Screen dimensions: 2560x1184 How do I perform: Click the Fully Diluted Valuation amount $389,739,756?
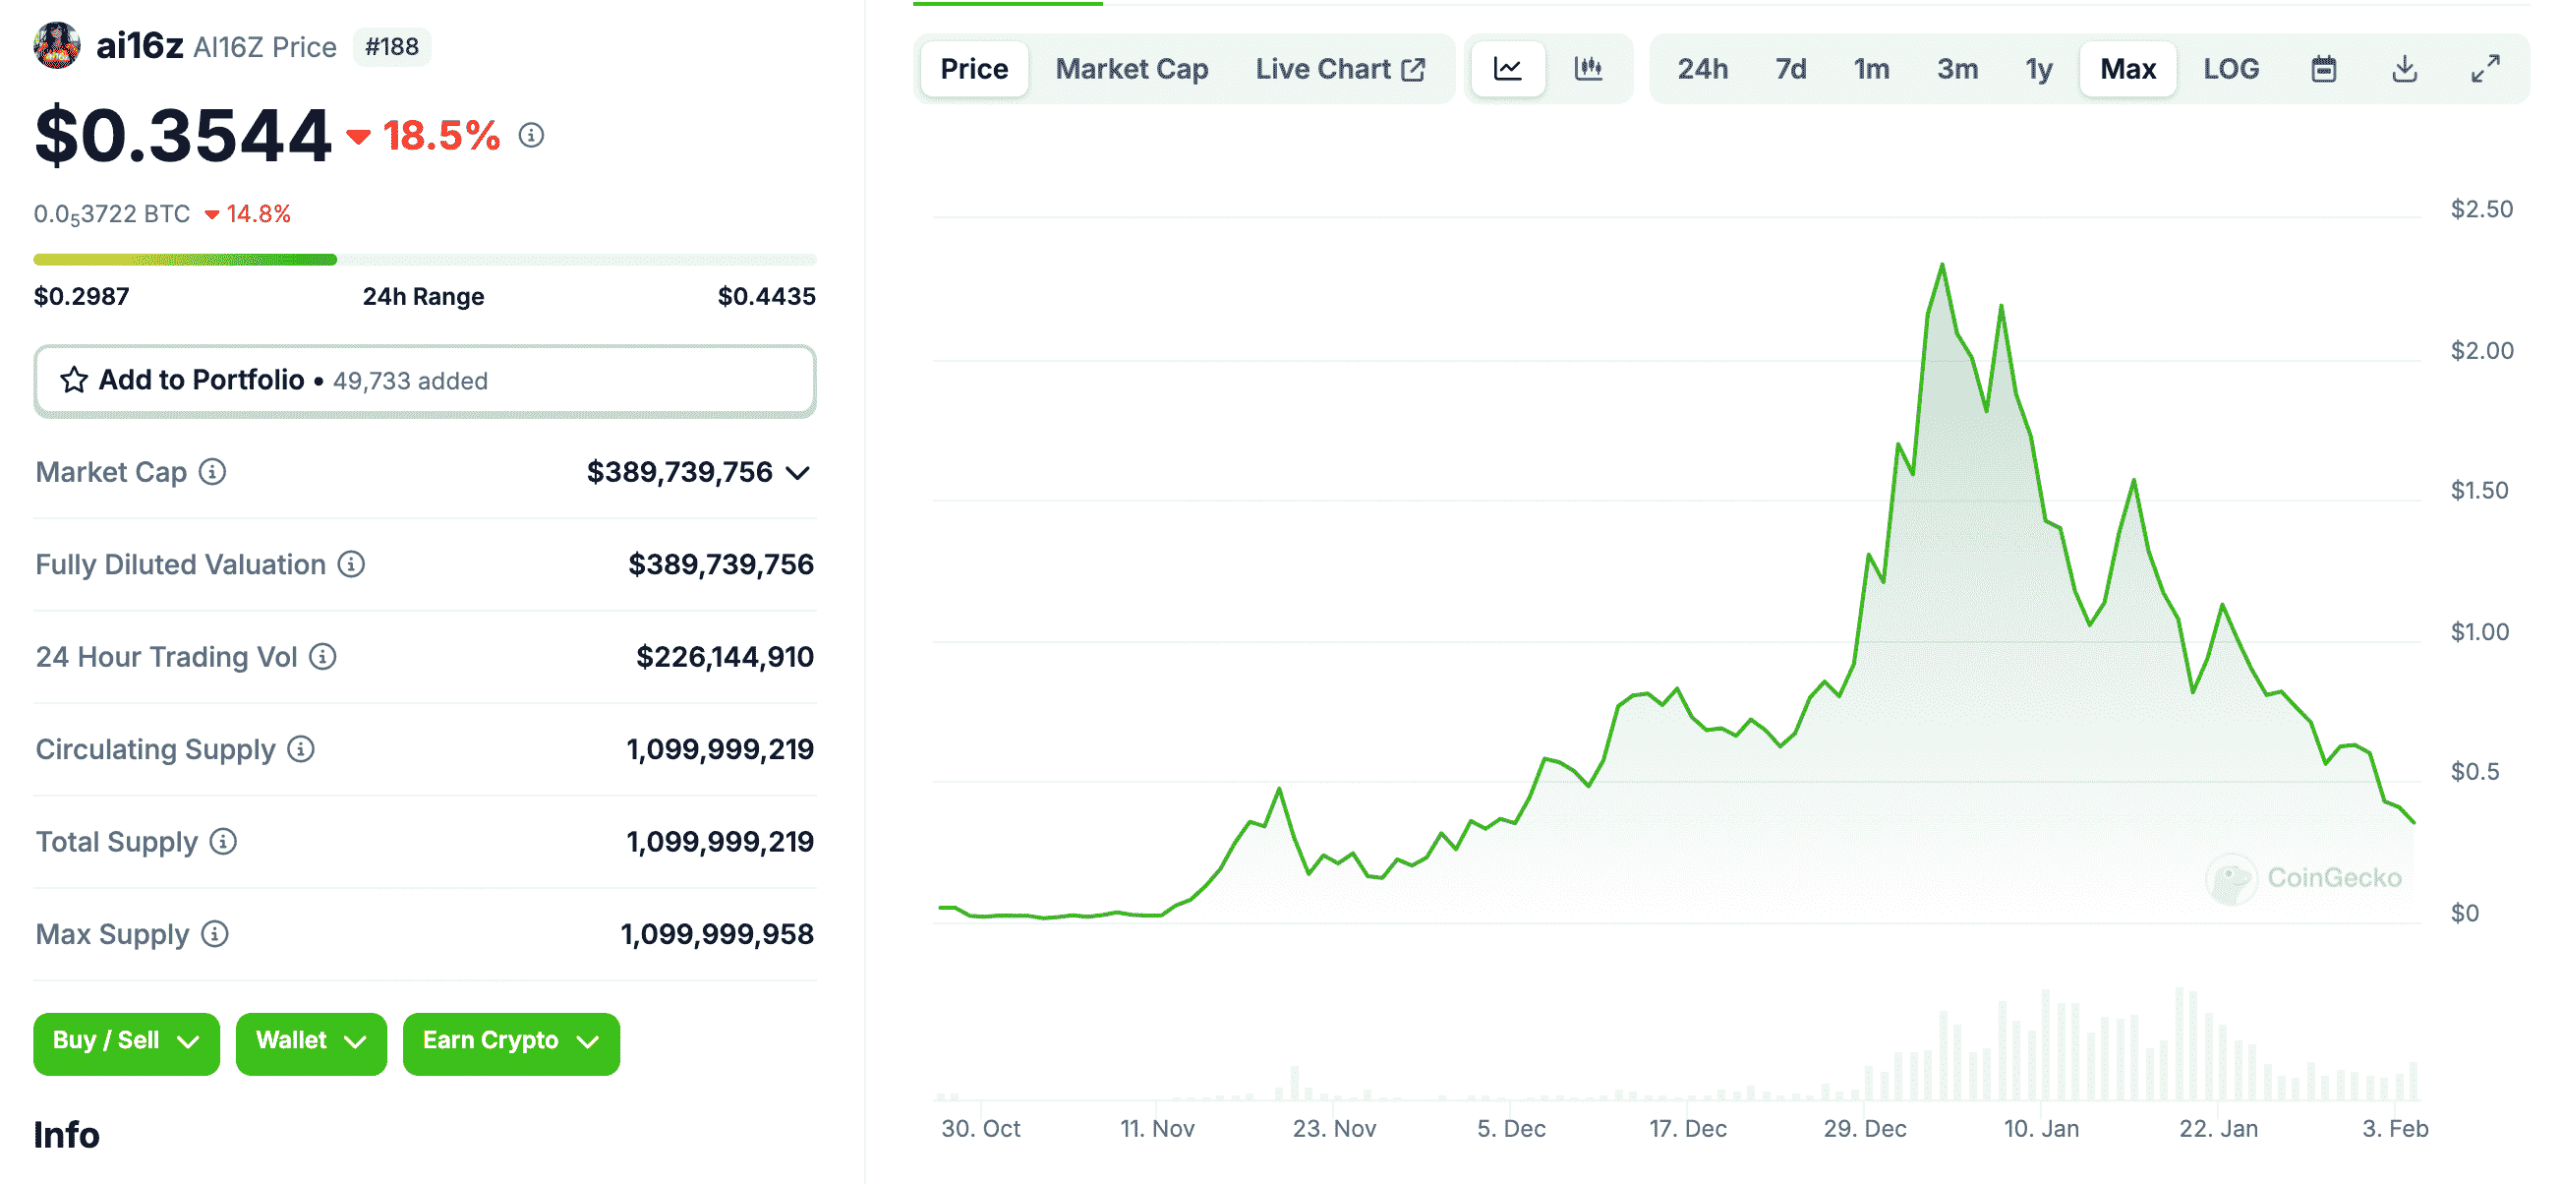pos(721,564)
